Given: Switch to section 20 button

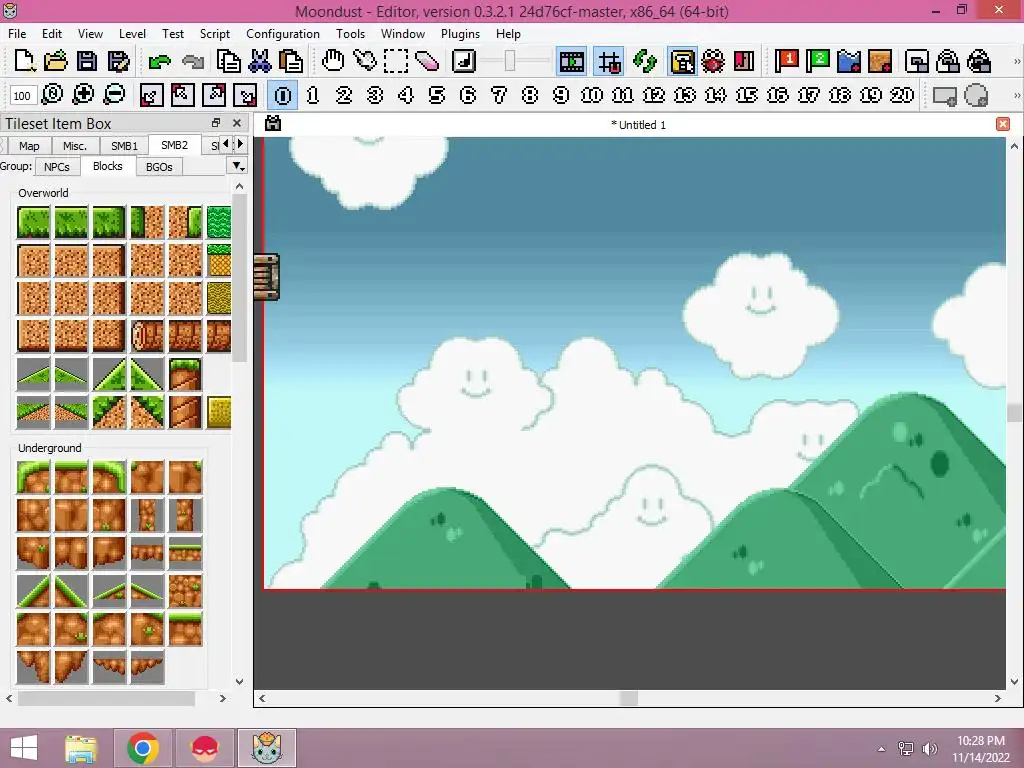Looking at the screenshot, I should pyautogui.click(x=902, y=95).
